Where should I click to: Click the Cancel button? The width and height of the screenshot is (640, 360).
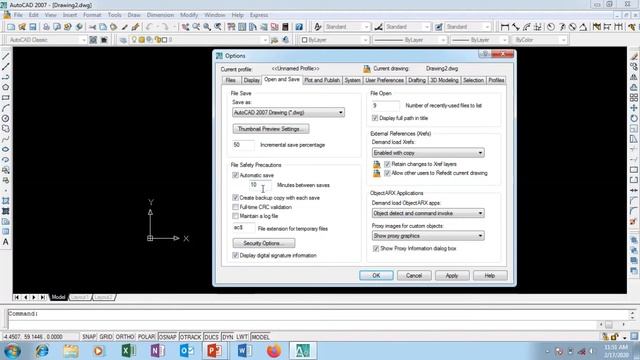pos(414,276)
